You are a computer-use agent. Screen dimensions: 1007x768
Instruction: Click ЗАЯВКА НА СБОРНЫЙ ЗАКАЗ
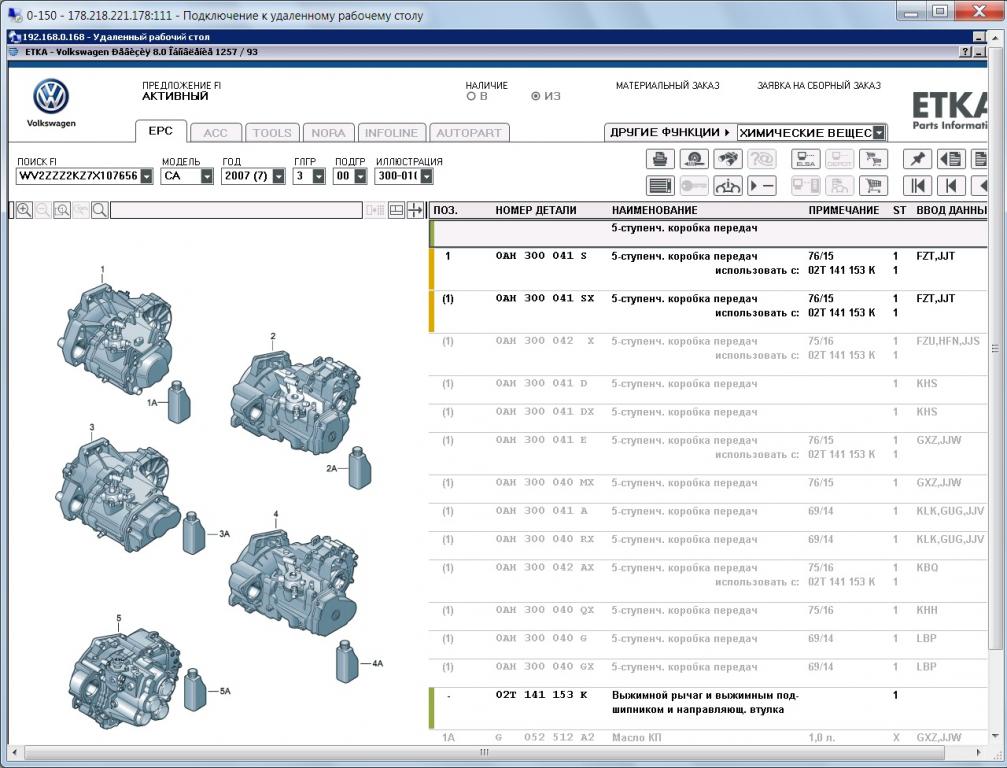(819, 85)
